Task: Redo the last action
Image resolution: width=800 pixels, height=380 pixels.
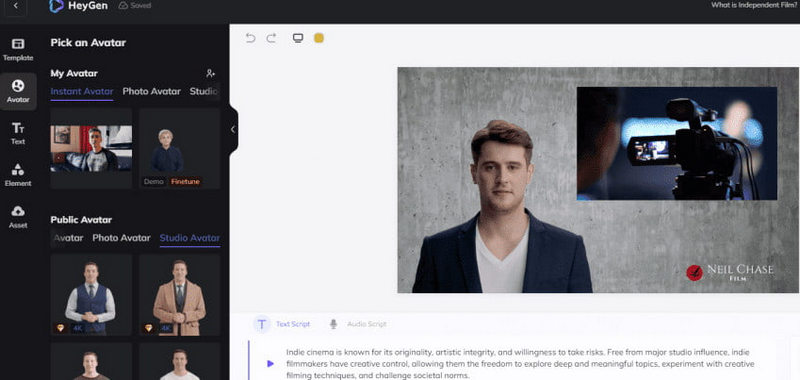Action: coord(271,38)
